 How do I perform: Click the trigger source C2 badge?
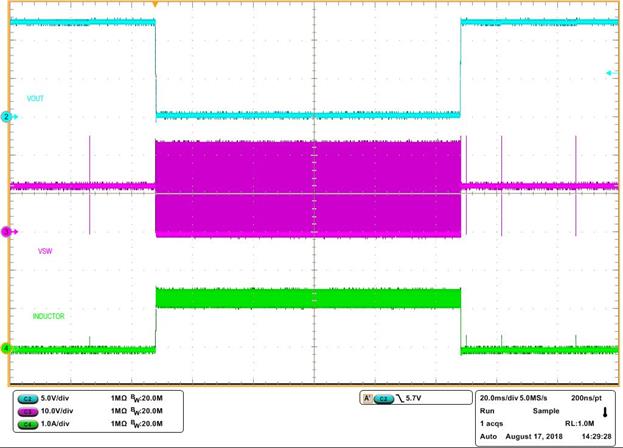(x=384, y=398)
